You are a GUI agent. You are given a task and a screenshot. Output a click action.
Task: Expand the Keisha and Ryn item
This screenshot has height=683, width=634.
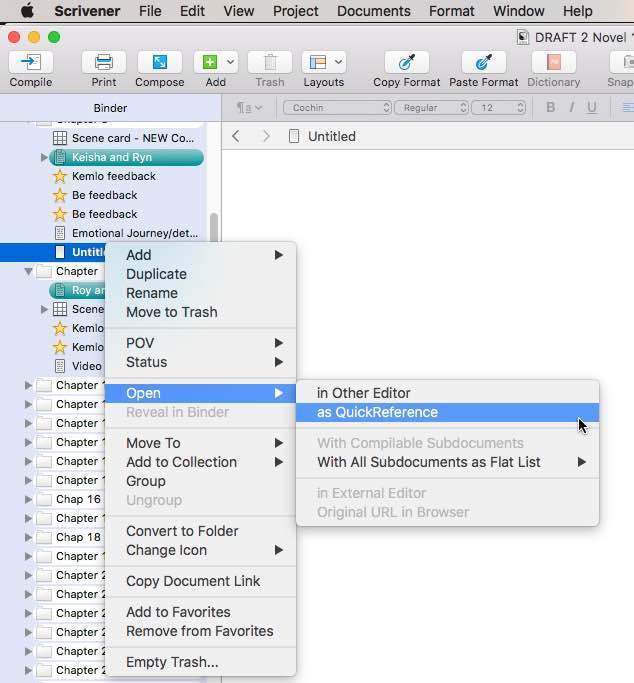pyautogui.click(x=44, y=157)
